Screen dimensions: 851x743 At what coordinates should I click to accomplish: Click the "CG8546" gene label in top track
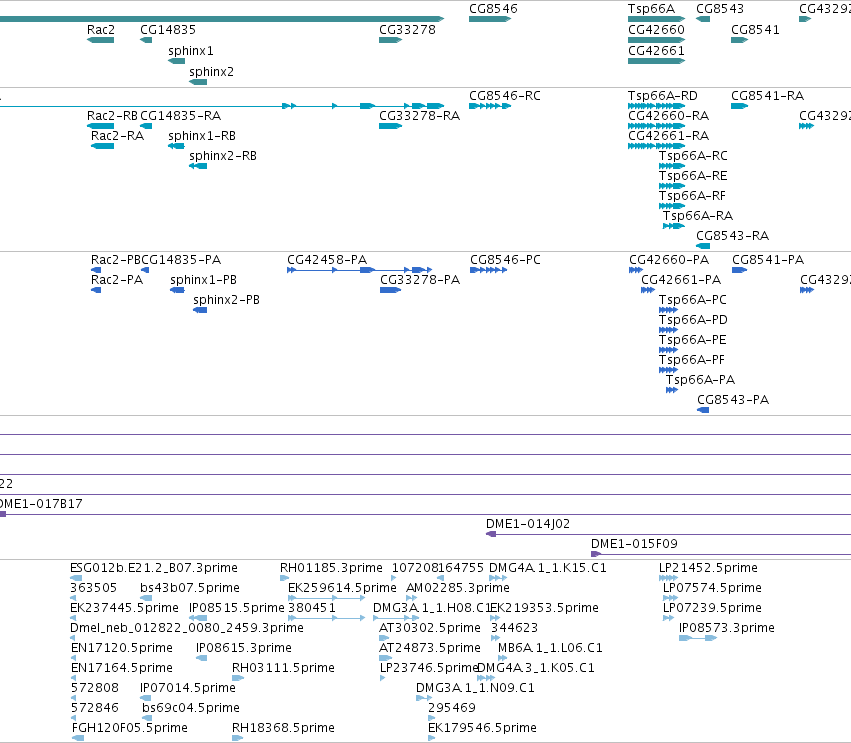click(x=493, y=9)
